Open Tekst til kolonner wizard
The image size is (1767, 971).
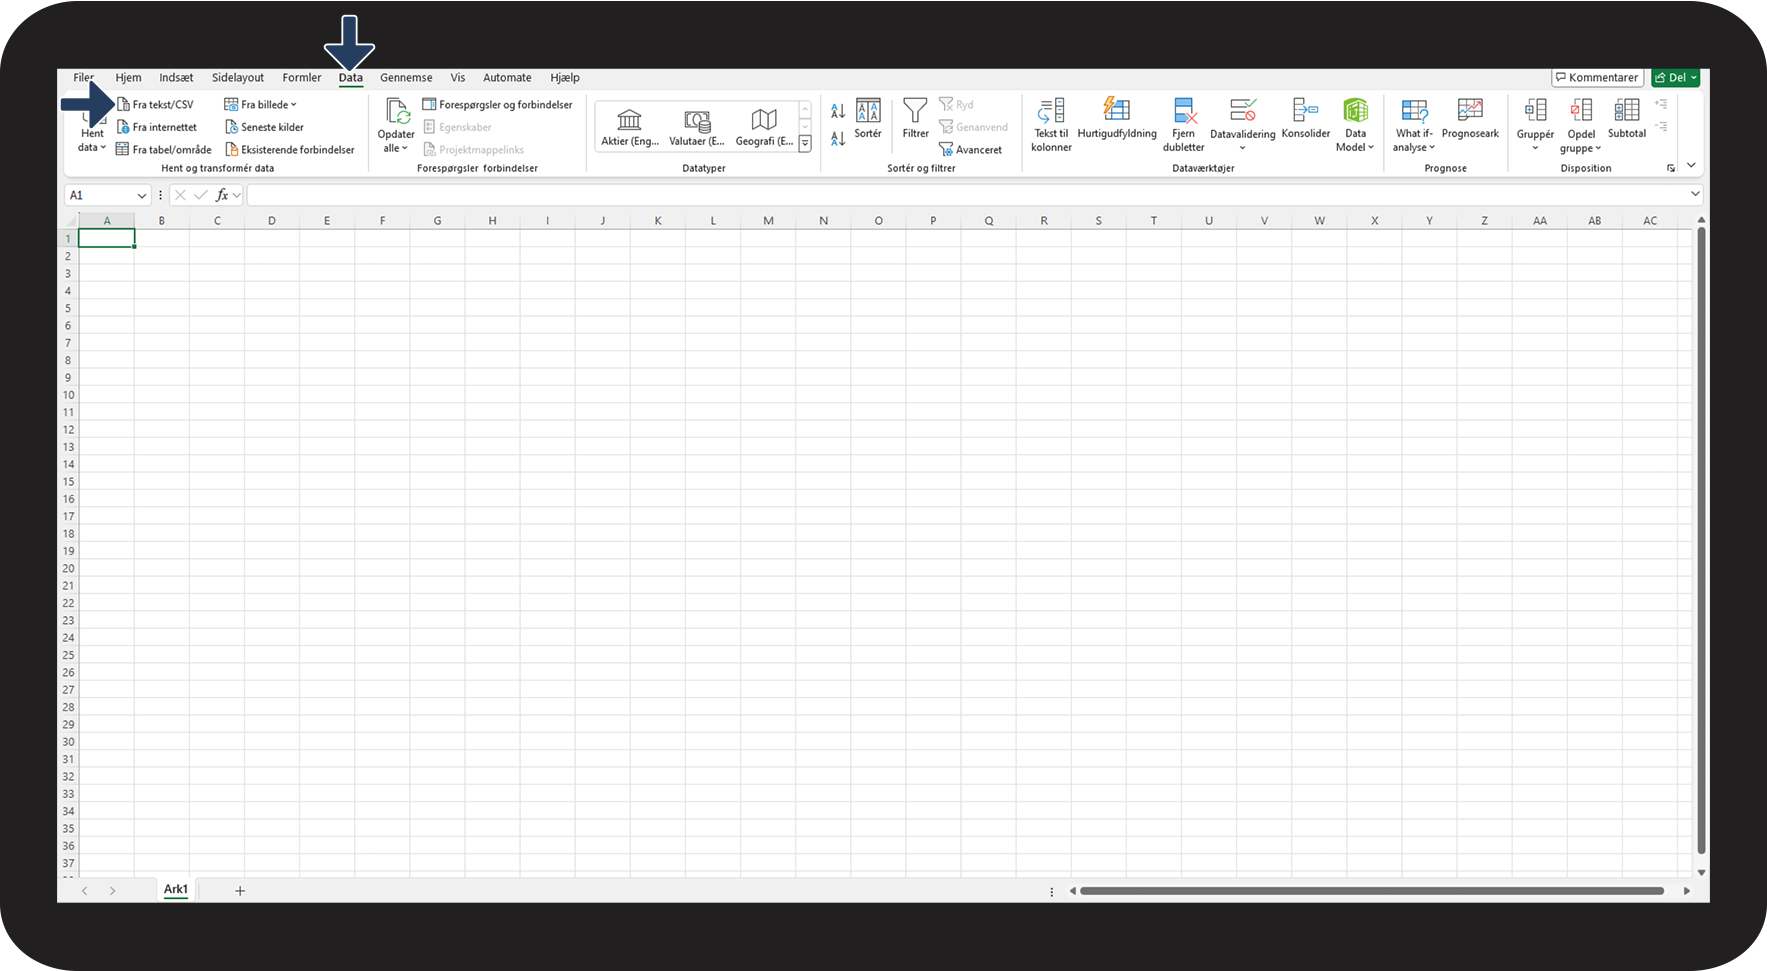click(x=1051, y=125)
